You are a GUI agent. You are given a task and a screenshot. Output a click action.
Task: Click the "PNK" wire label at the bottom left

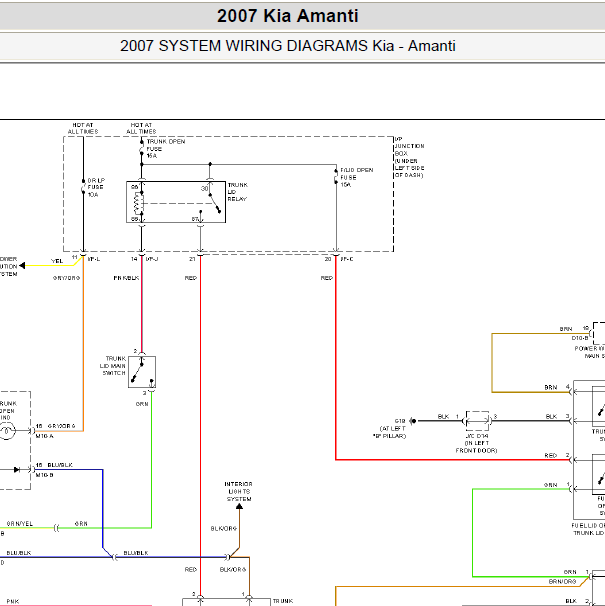13,601
